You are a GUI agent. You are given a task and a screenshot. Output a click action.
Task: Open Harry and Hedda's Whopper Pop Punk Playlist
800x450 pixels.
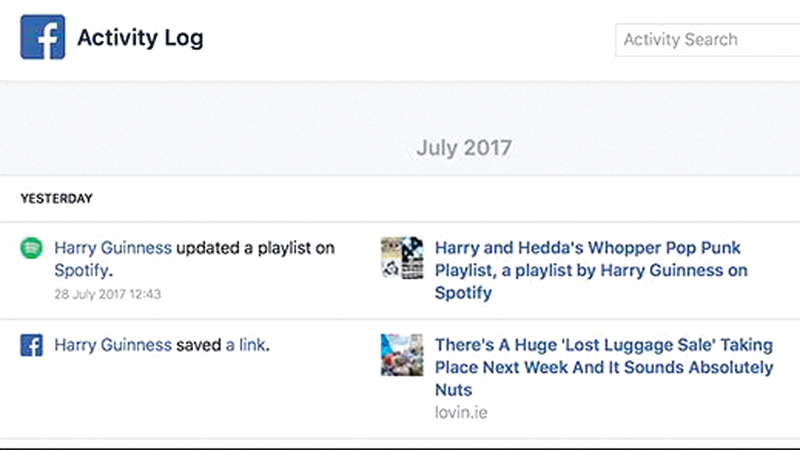tap(587, 248)
